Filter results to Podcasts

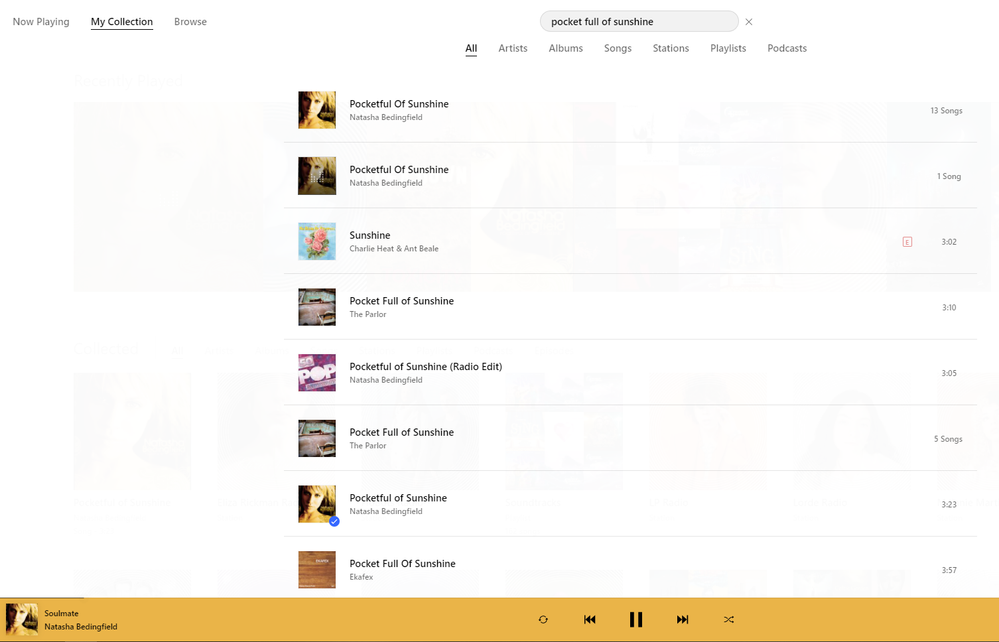[787, 48]
